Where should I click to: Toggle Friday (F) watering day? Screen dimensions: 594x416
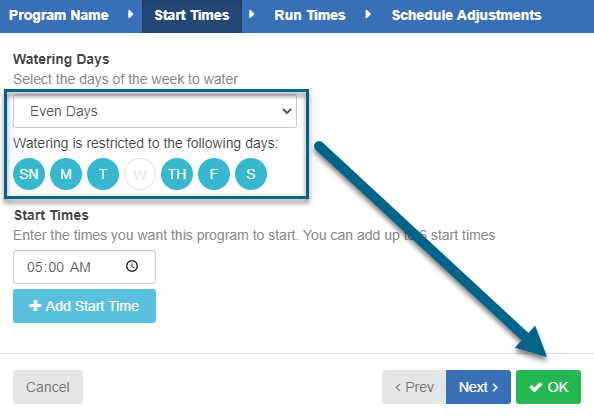(x=214, y=174)
